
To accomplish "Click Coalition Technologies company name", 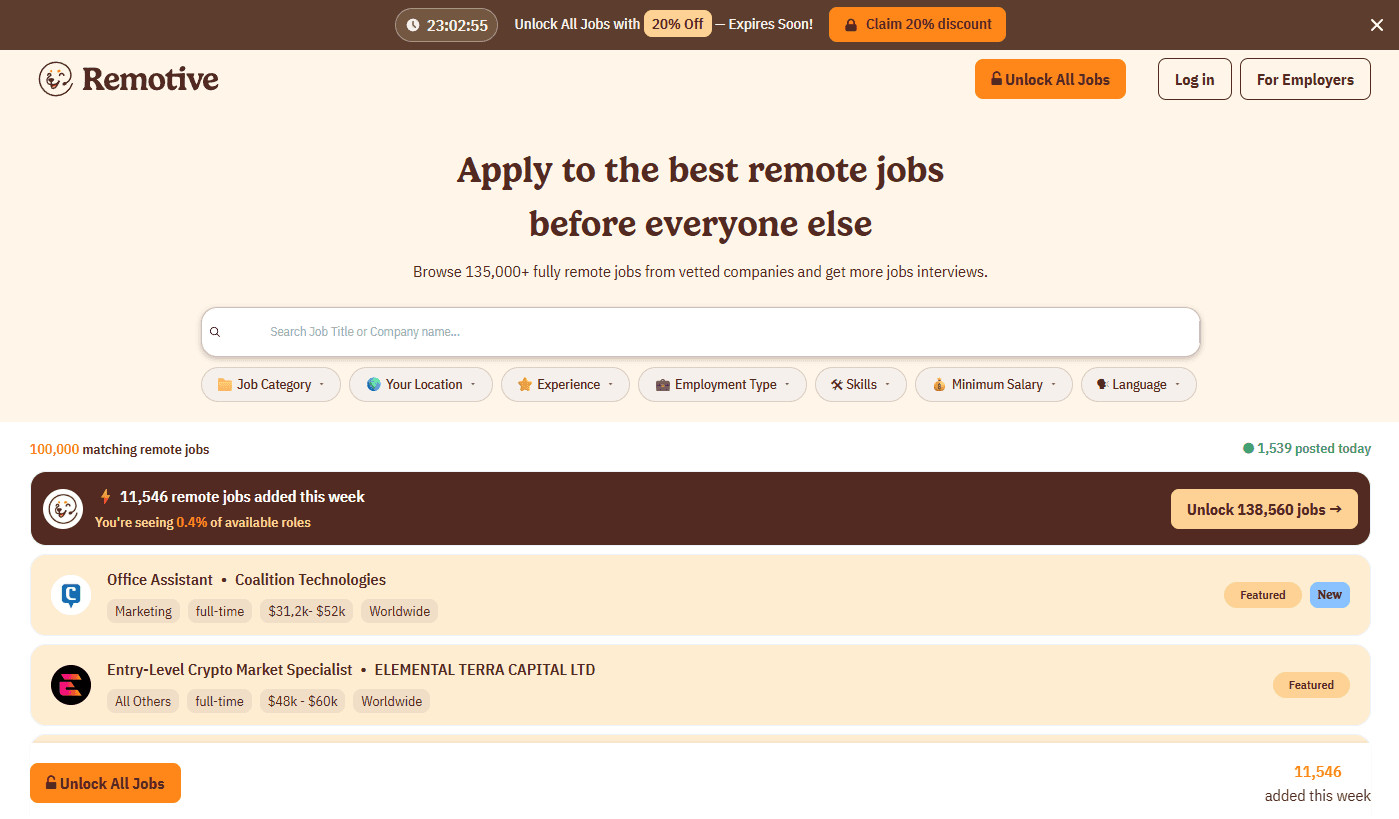I will (x=310, y=580).
